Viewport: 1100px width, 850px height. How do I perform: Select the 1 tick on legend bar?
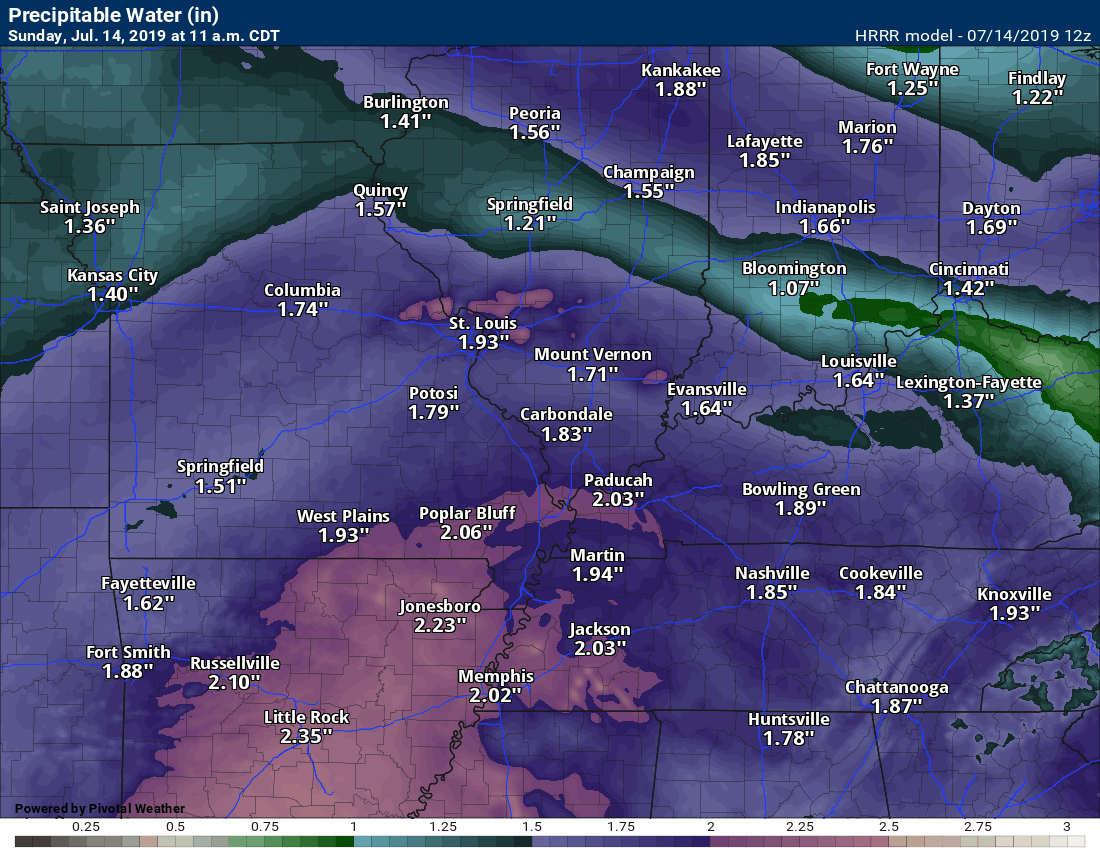pyautogui.click(x=355, y=826)
